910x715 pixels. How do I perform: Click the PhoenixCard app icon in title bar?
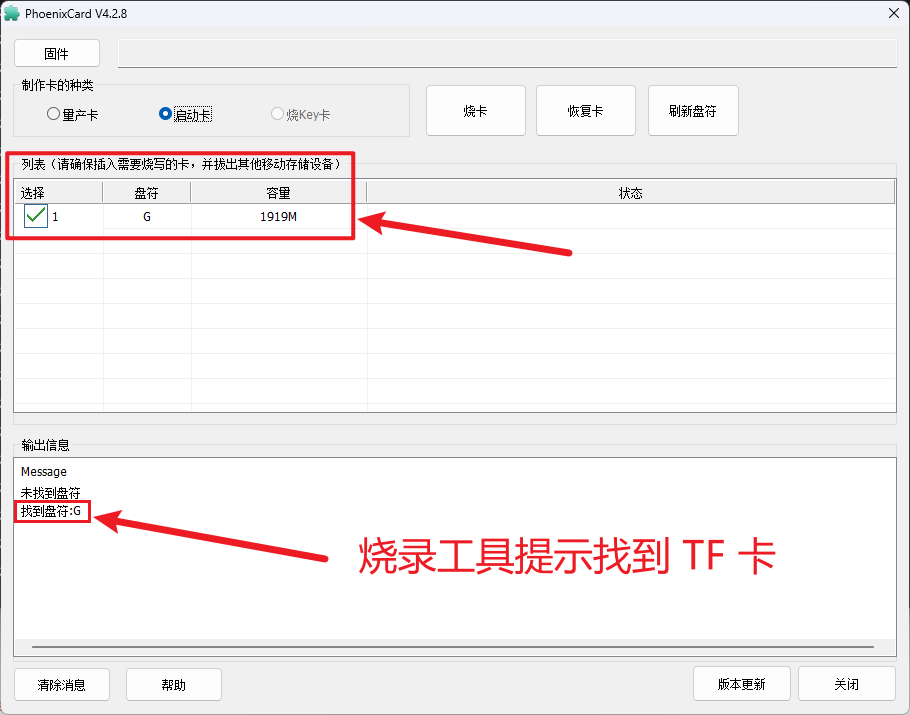point(12,13)
